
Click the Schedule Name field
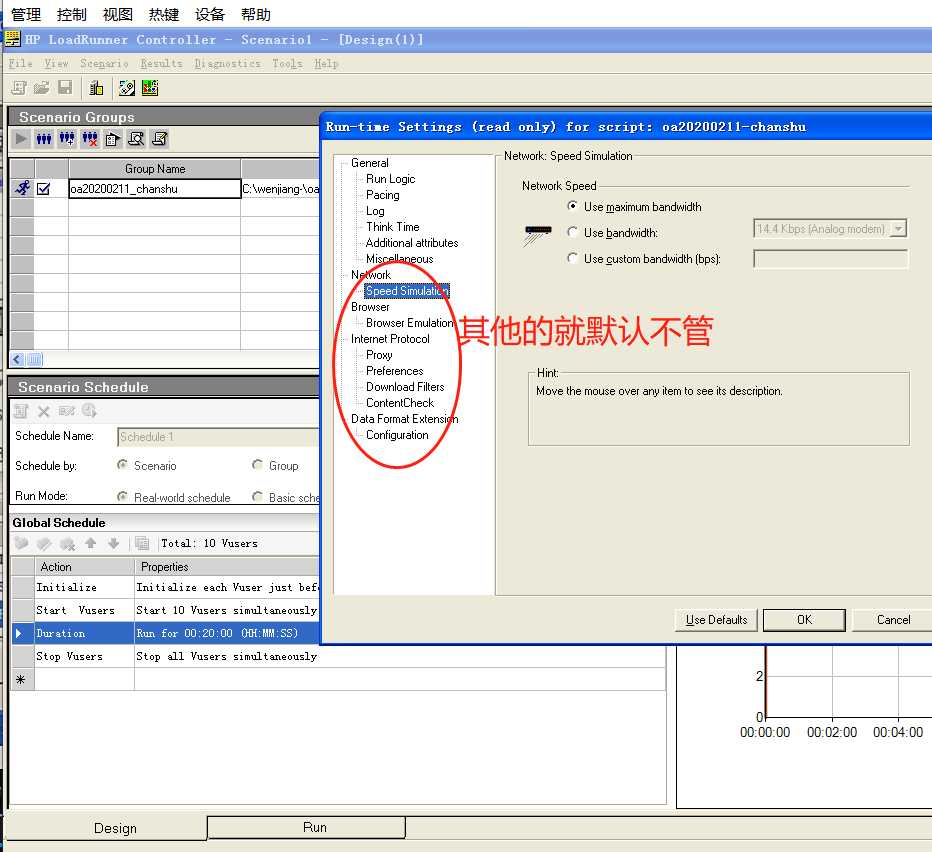[x=218, y=436]
